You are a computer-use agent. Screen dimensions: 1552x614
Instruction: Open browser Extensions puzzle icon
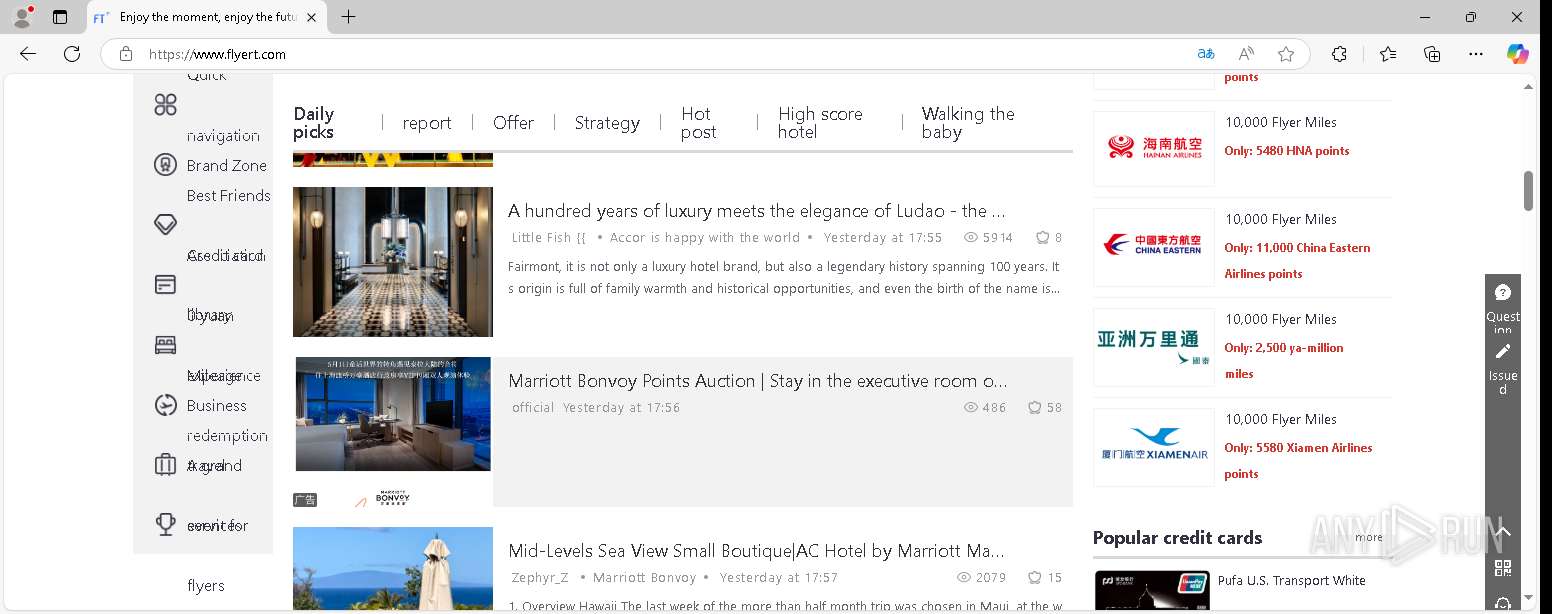pos(1340,54)
